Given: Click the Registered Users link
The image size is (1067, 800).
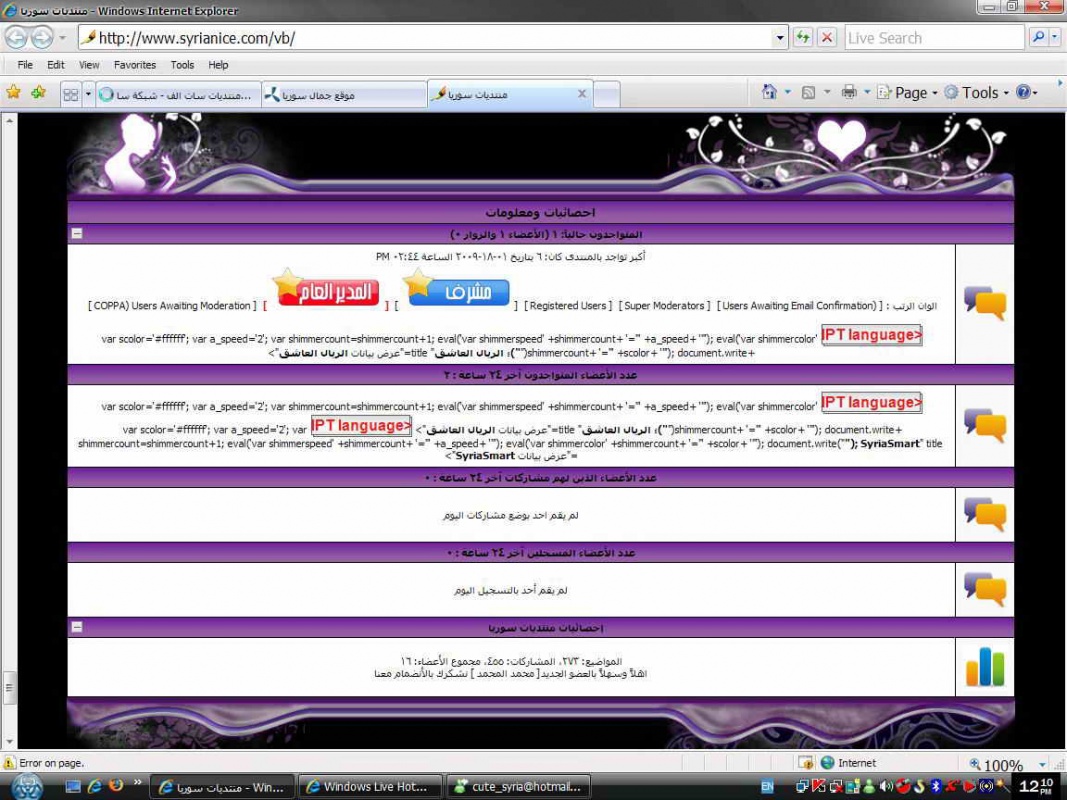Looking at the screenshot, I should [567, 306].
